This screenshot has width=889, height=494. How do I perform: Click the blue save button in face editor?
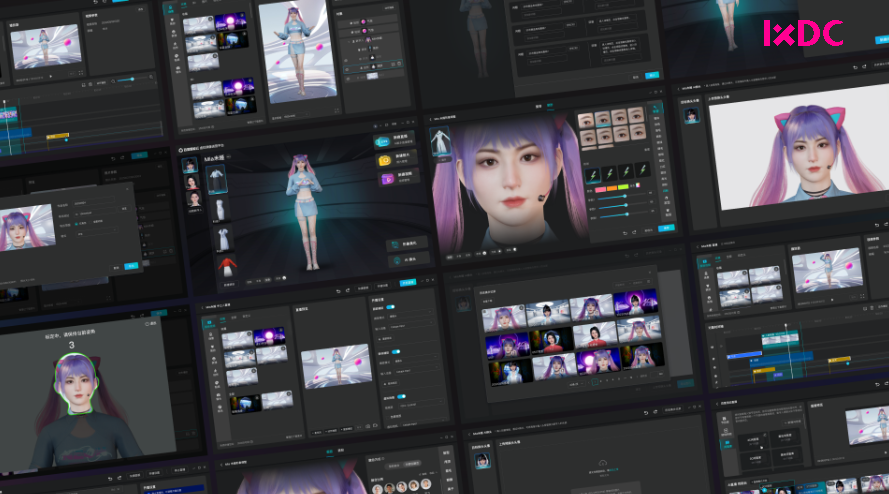pos(666,228)
